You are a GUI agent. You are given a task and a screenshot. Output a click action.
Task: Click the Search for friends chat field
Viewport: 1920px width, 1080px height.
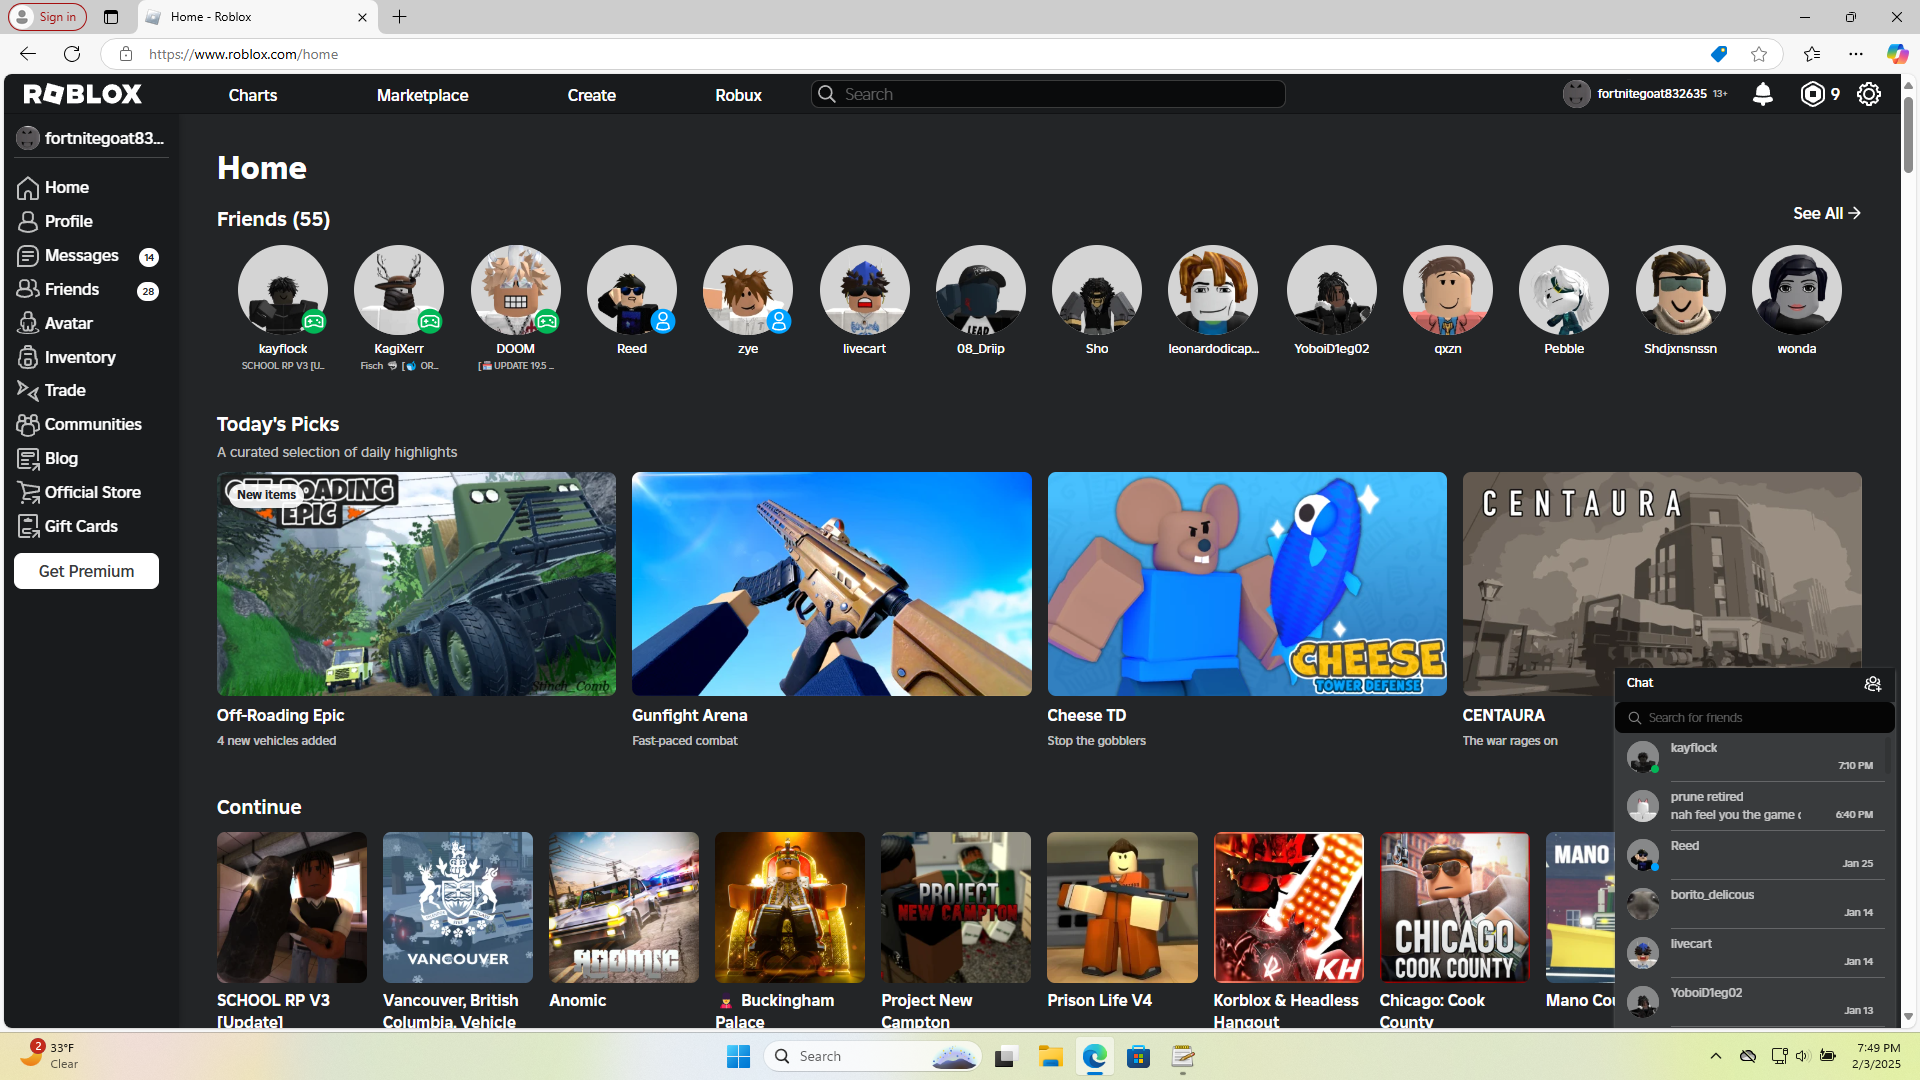tap(1754, 717)
